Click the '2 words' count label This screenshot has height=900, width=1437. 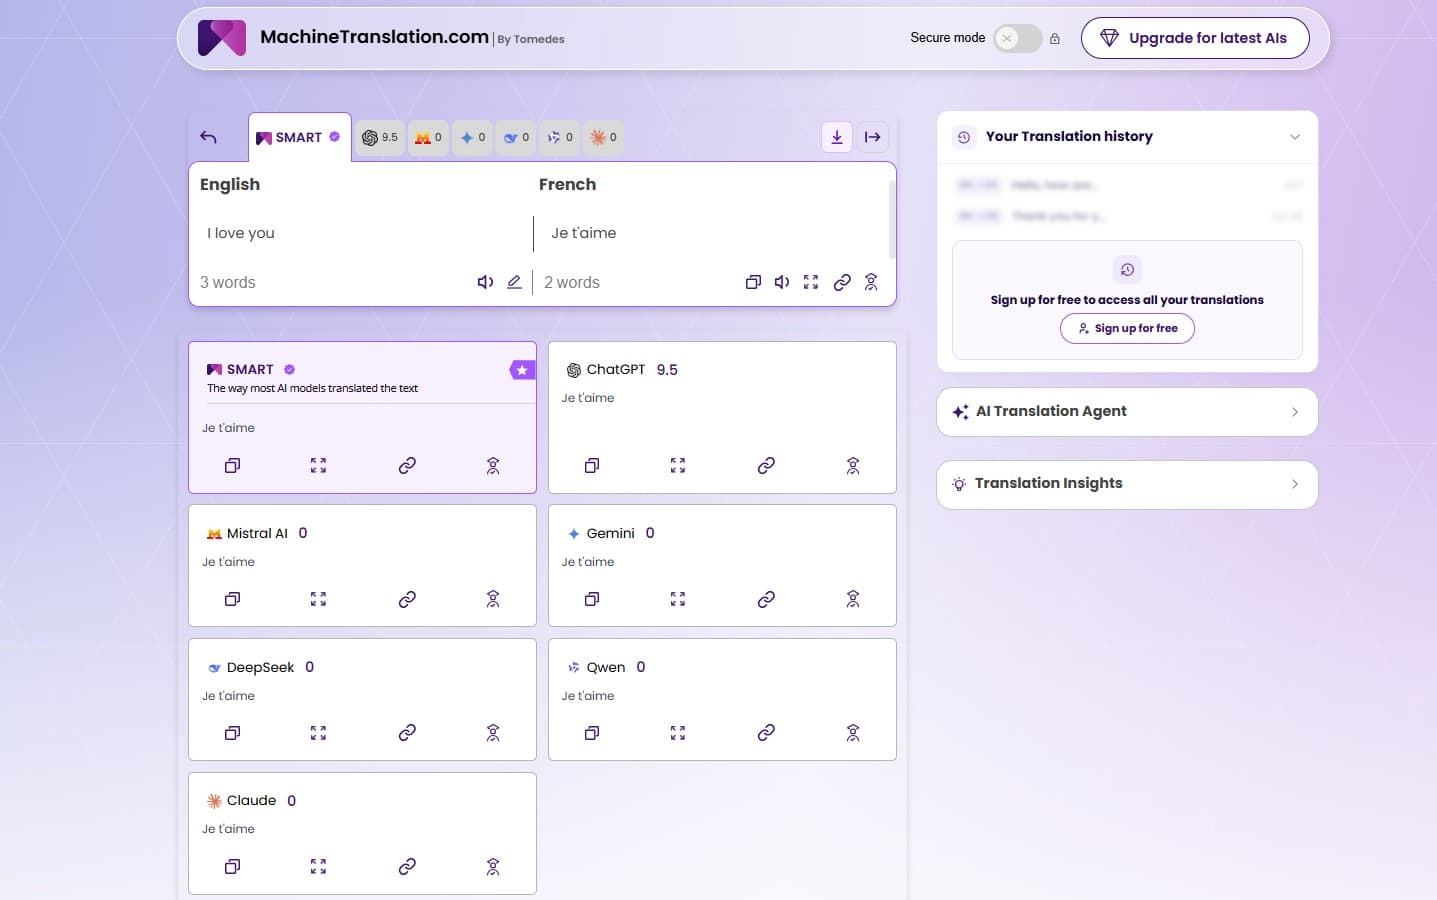click(x=572, y=283)
